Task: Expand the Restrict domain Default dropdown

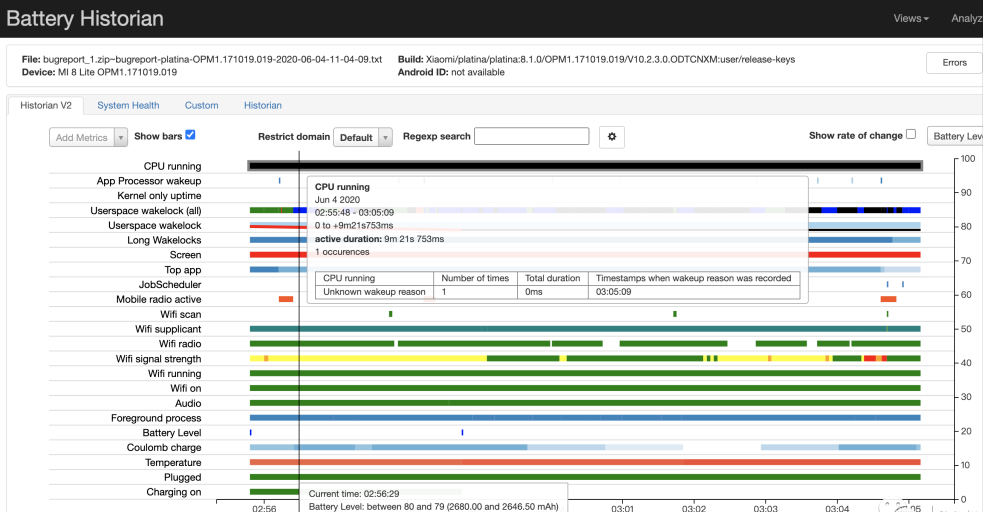Action: (362, 137)
